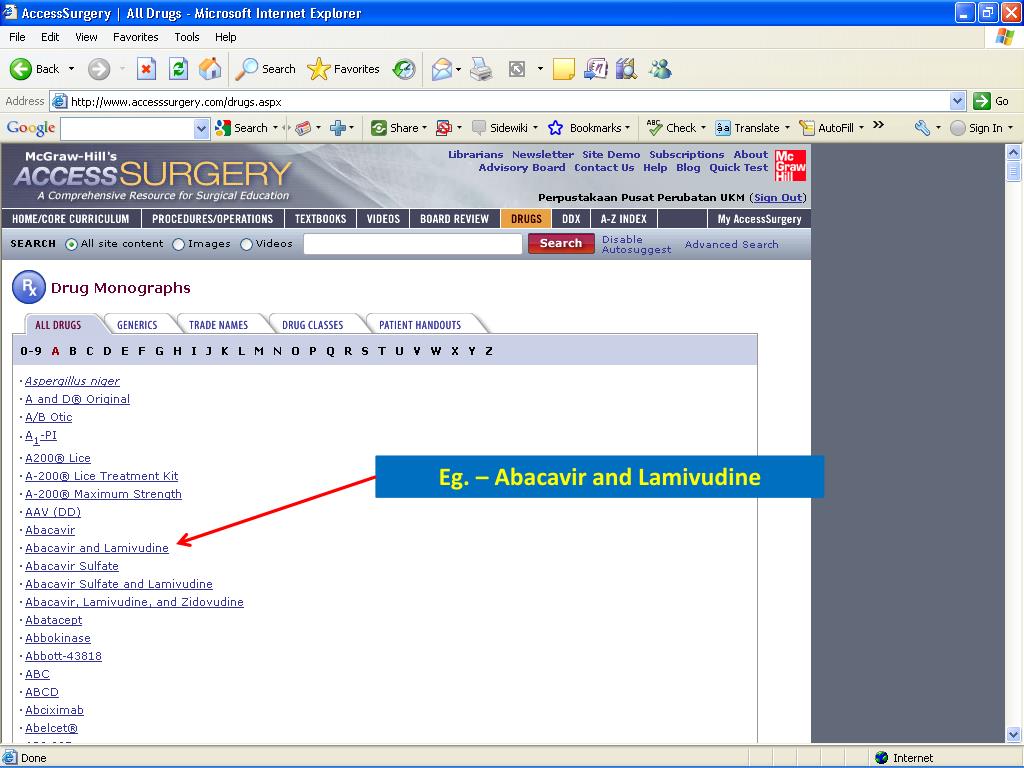Viewport: 1024px width, 768px height.
Task: Go to the Home page icon
Action: coord(210,69)
